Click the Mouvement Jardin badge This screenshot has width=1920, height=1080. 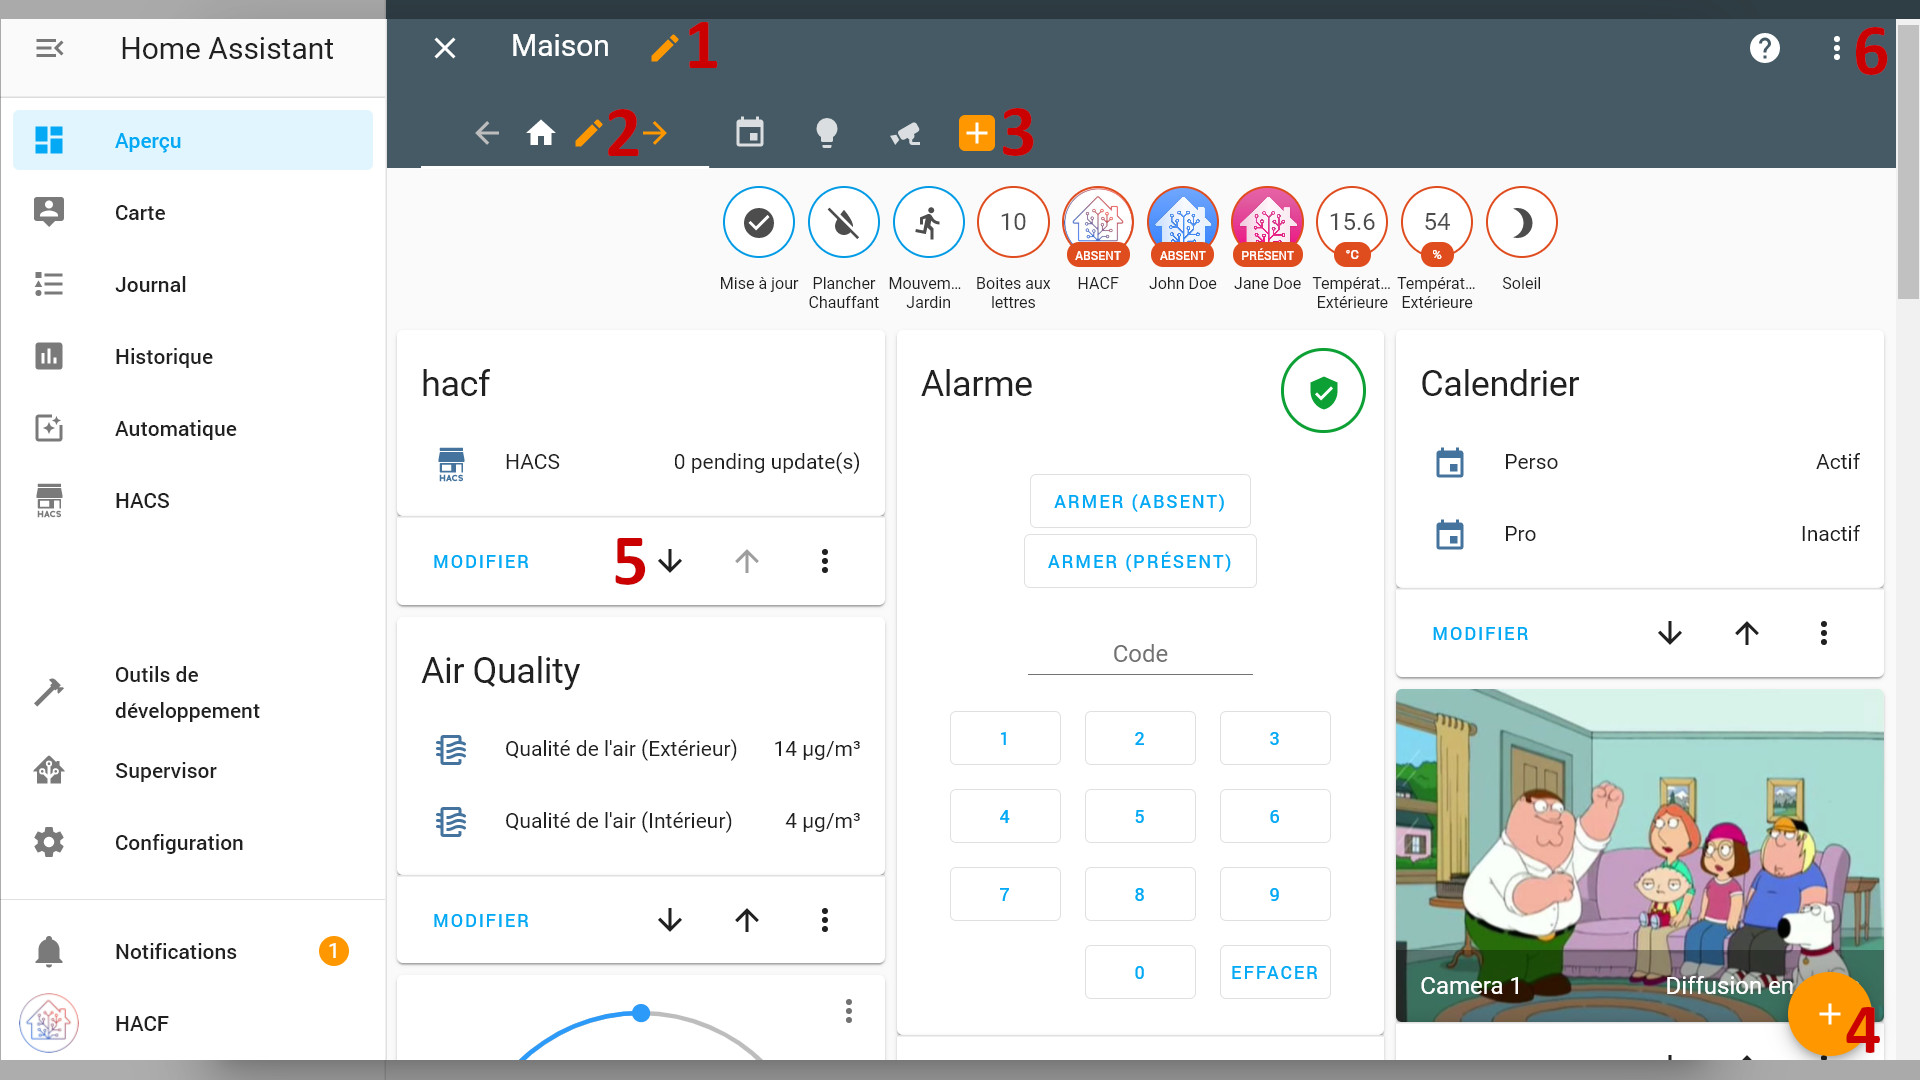click(929, 222)
